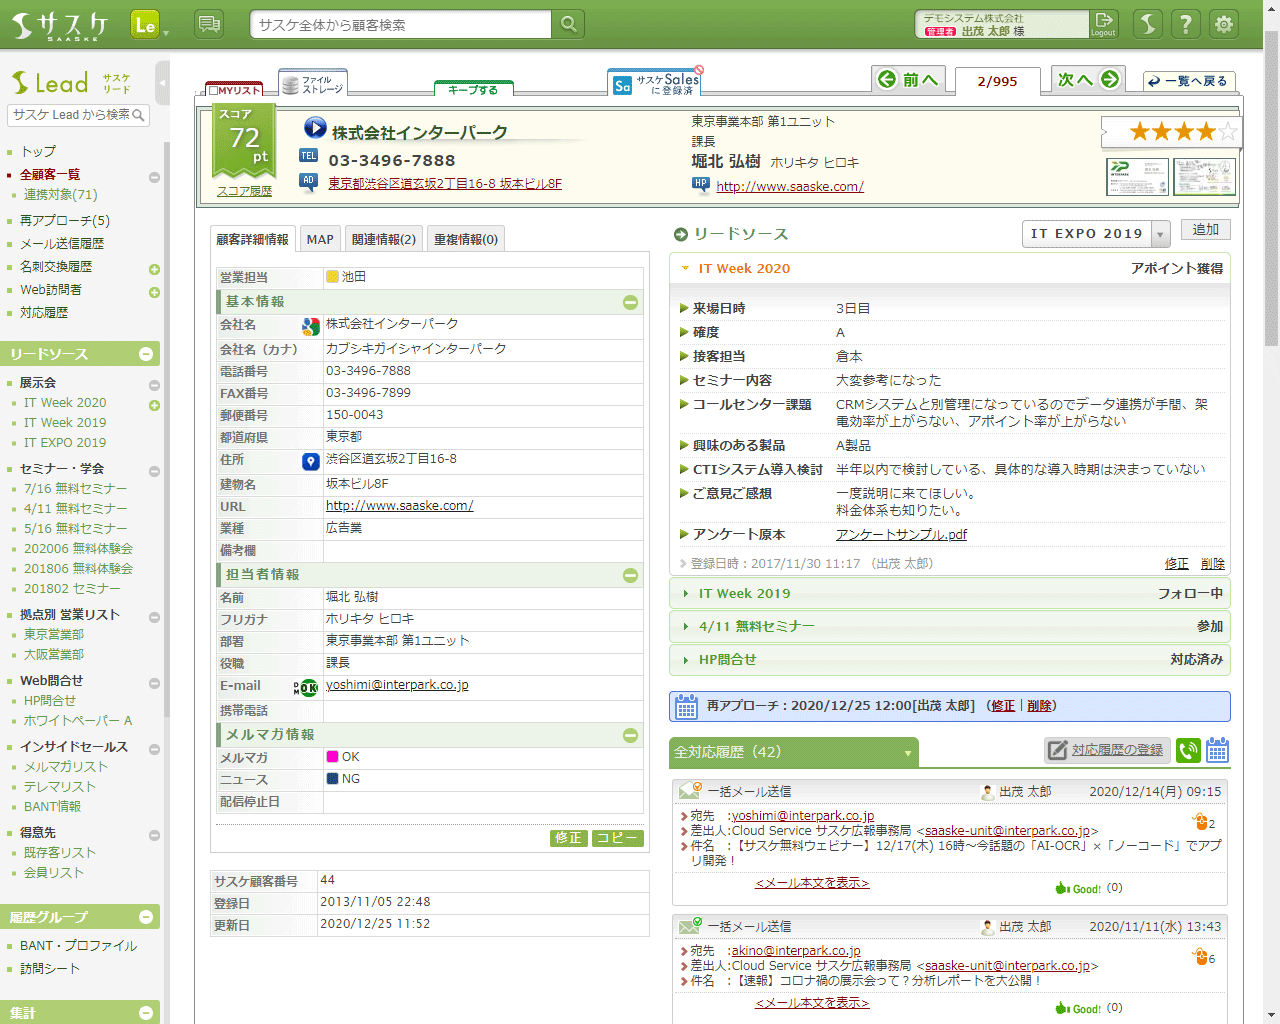Expand the 4/11 無料セミナー lead source

685,627
